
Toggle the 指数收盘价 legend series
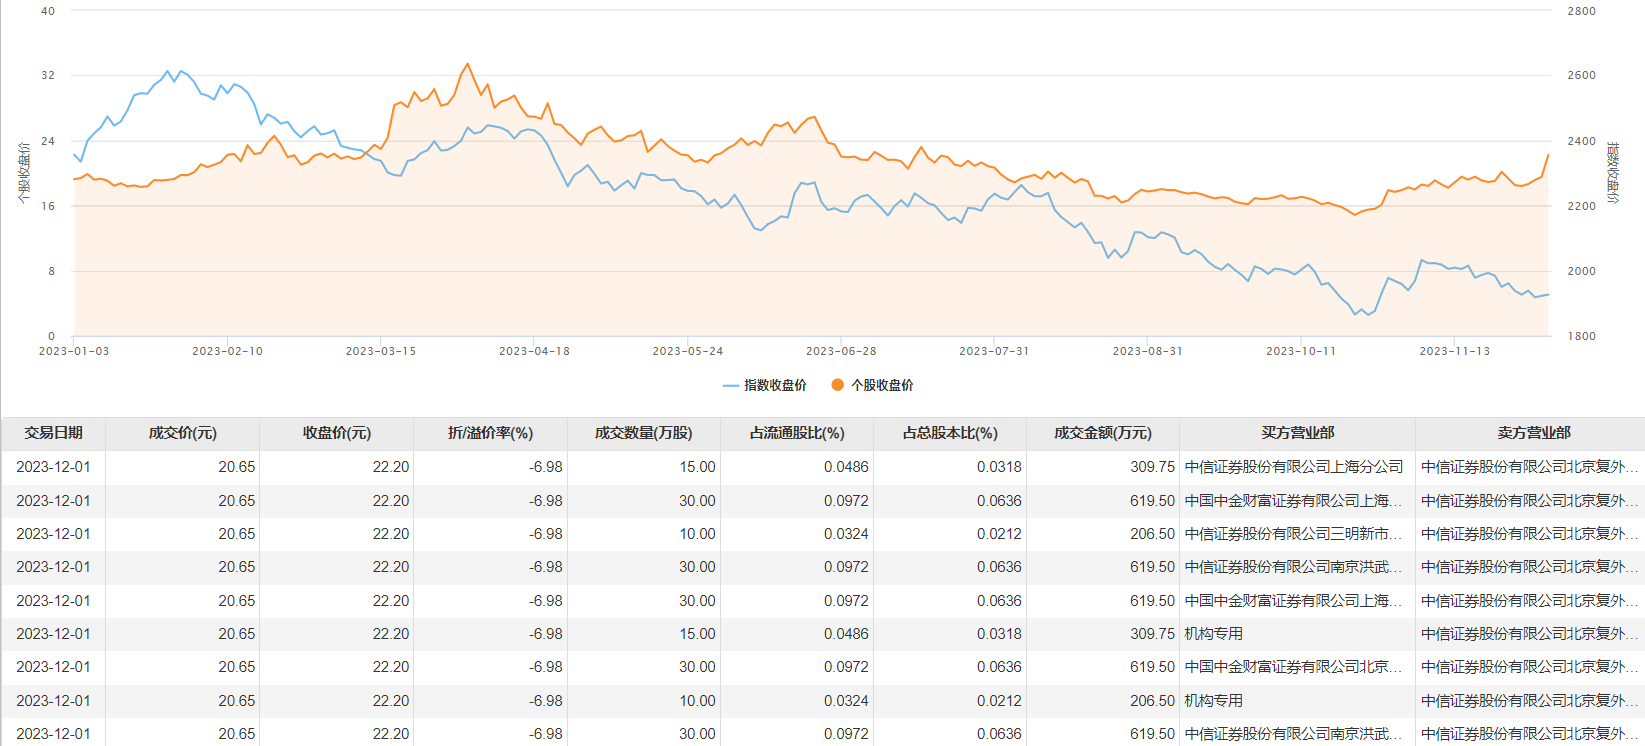click(774, 385)
